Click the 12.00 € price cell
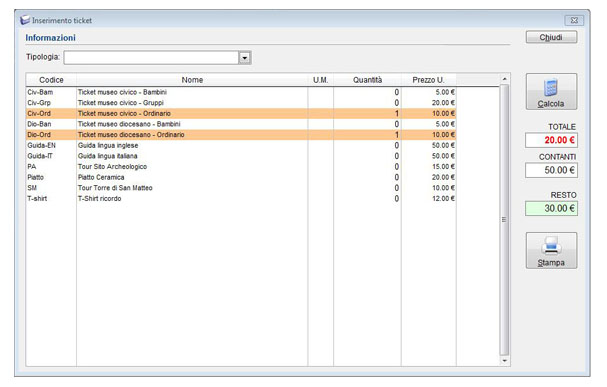 pyautogui.click(x=429, y=199)
